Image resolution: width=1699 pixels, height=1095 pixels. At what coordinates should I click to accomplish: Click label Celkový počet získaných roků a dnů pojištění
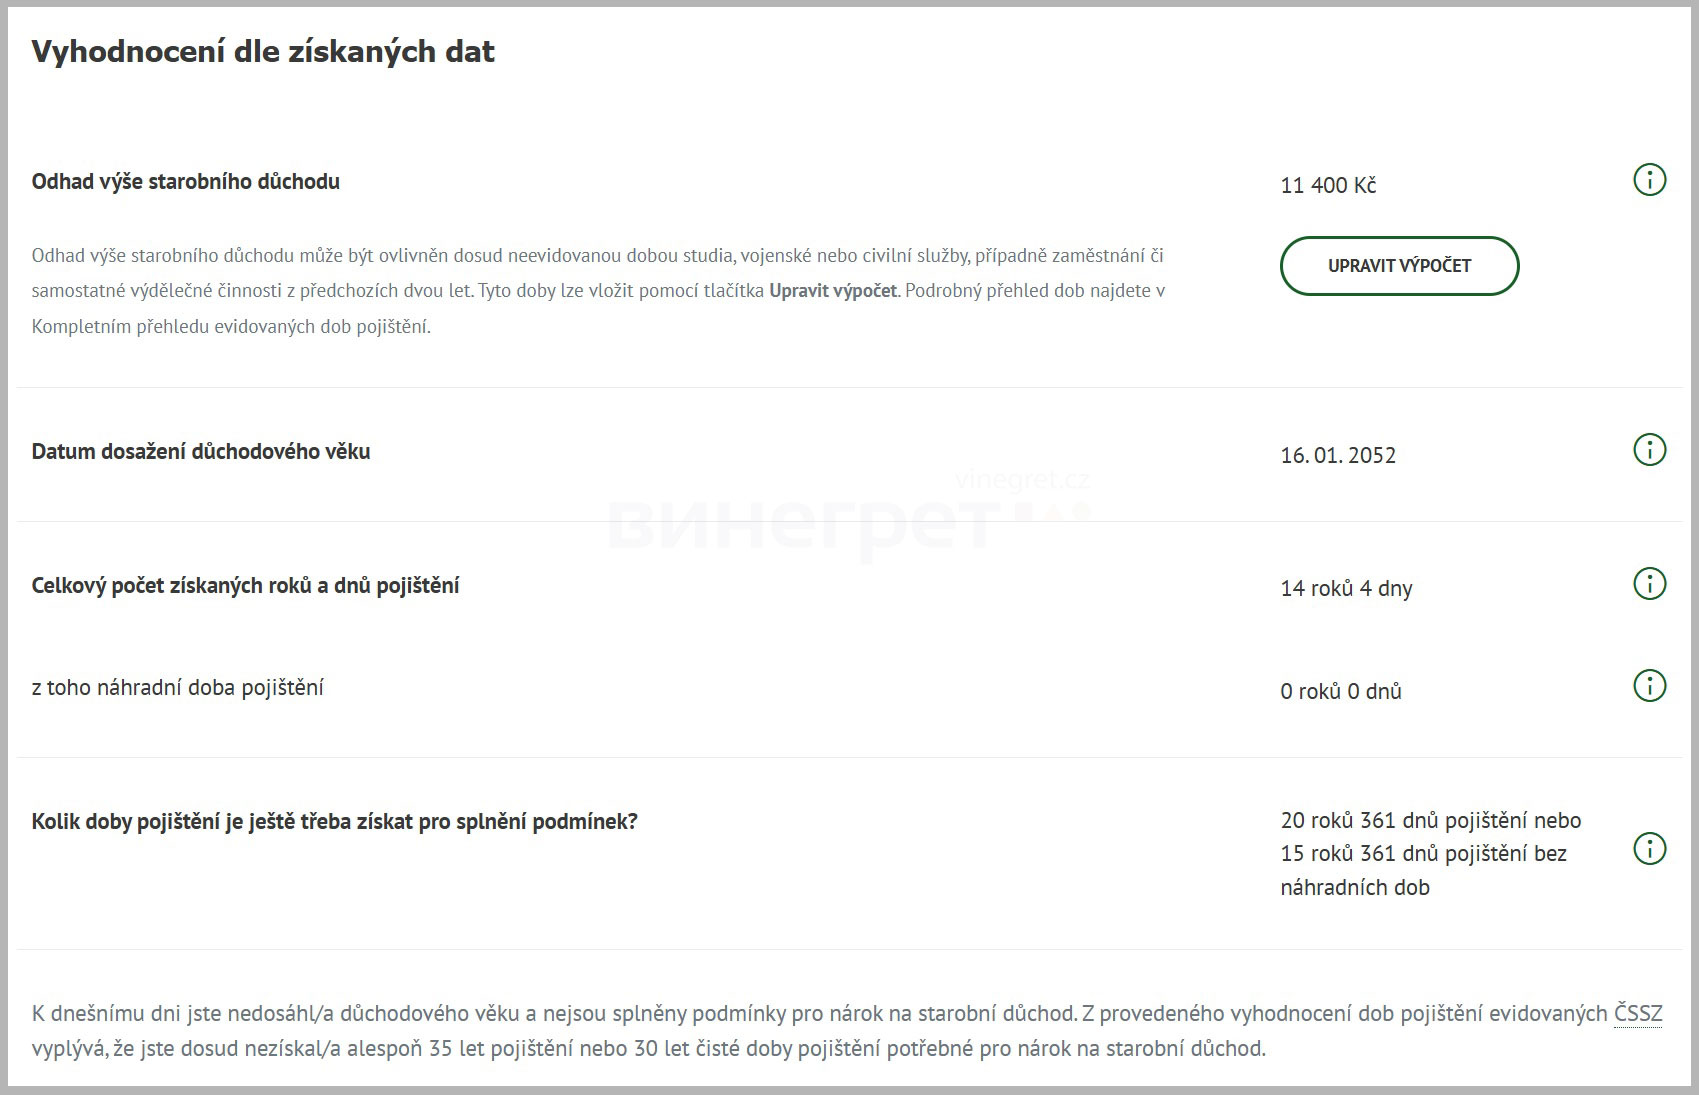[245, 586]
